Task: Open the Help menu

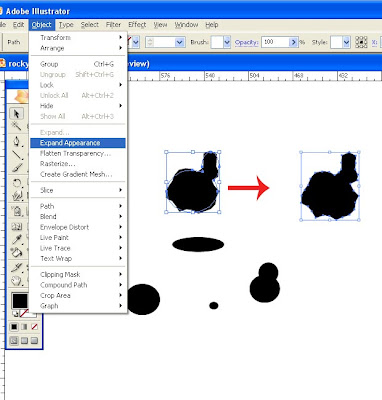Action: (211, 25)
